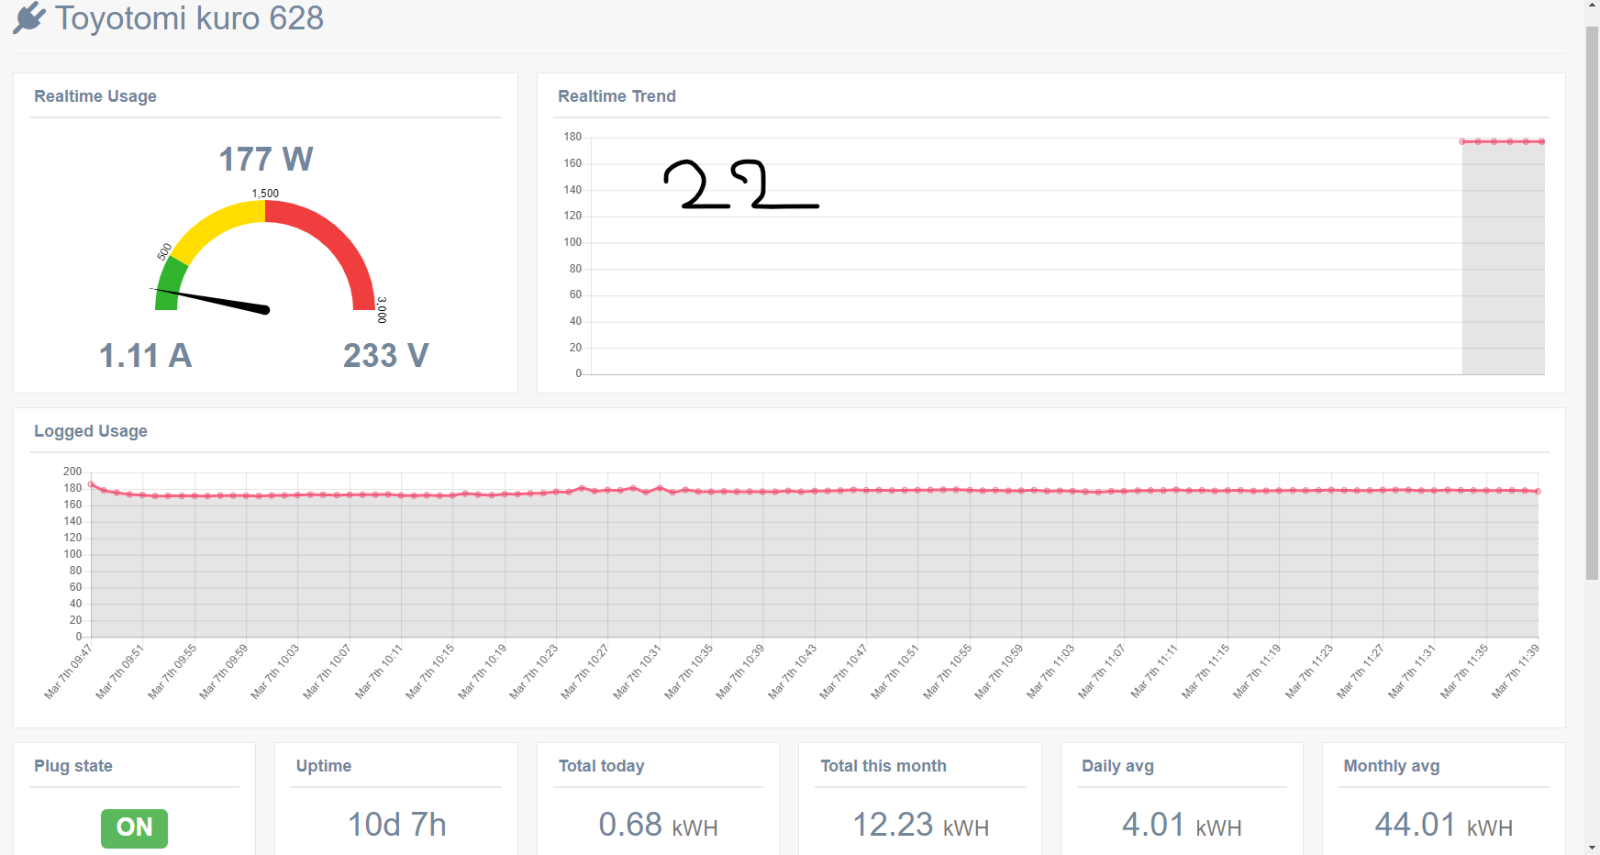Click the 0.68 kWH total today value
This screenshot has height=855, width=1600.
tap(658, 825)
